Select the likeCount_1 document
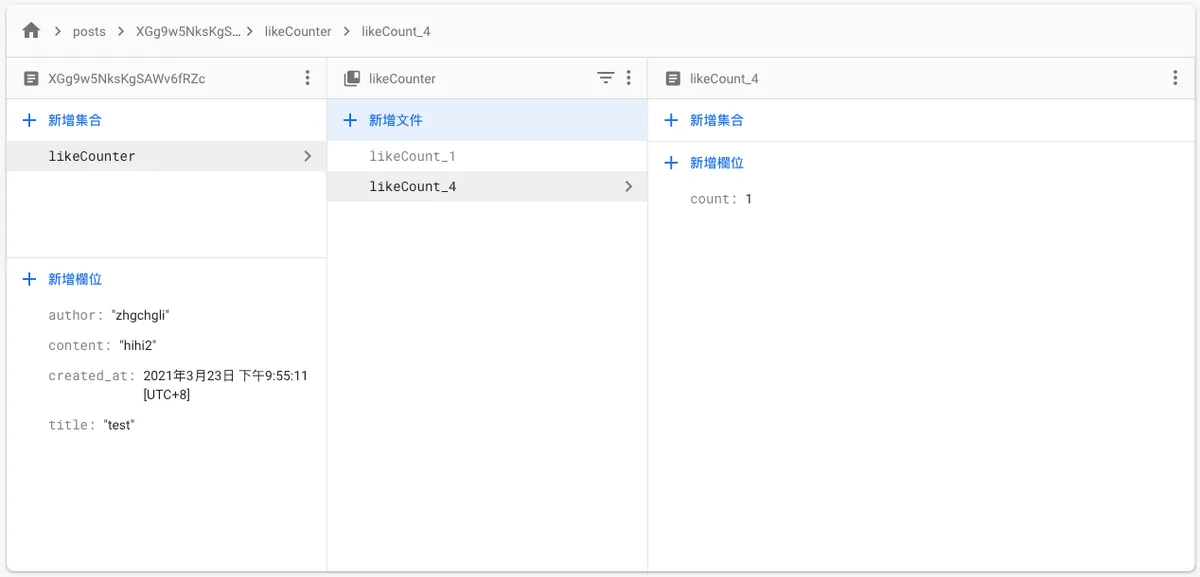The width and height of the screenshot is (1200, 577). tap(412, 156)
